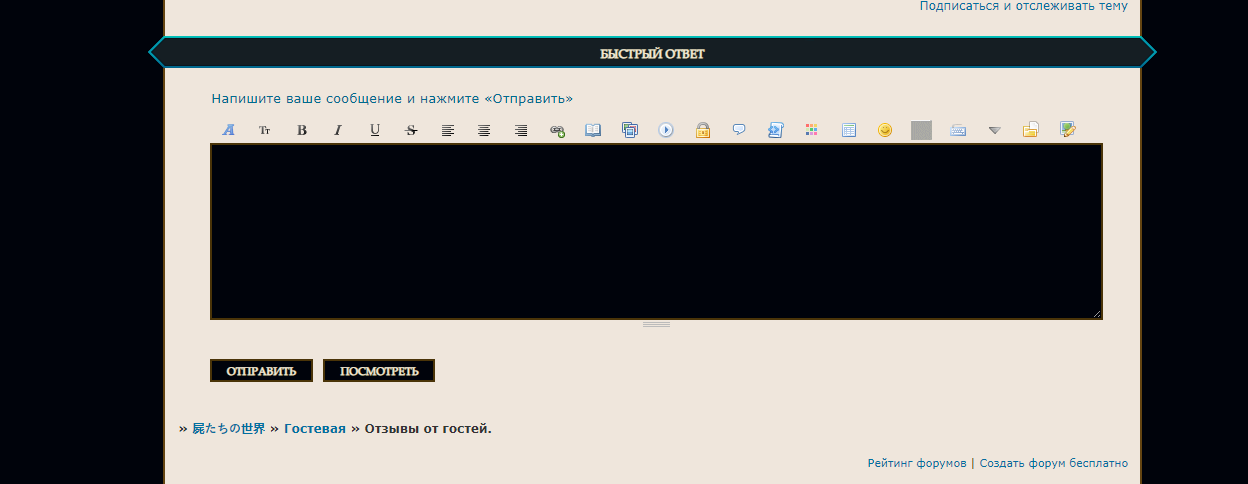Open the smileys picker
Image resolution: width=1248 pixels, height=484 pixels.
click(885, 130)
